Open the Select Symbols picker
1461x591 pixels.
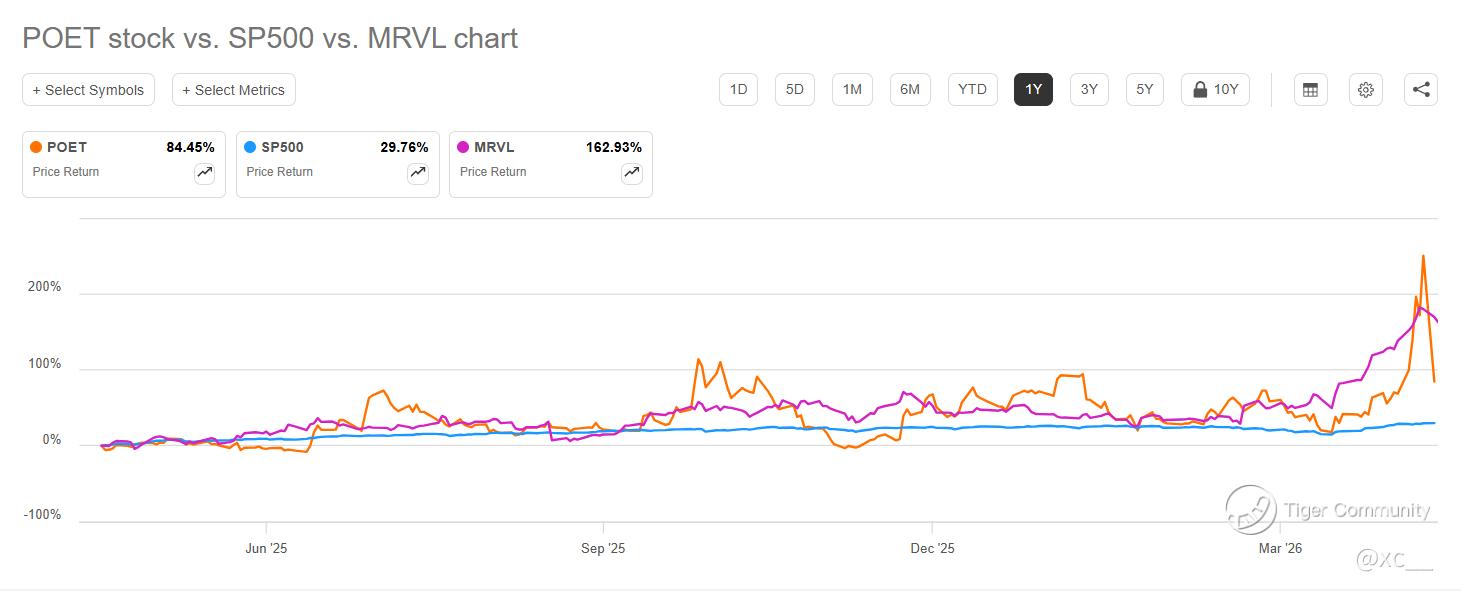point(88,90)
